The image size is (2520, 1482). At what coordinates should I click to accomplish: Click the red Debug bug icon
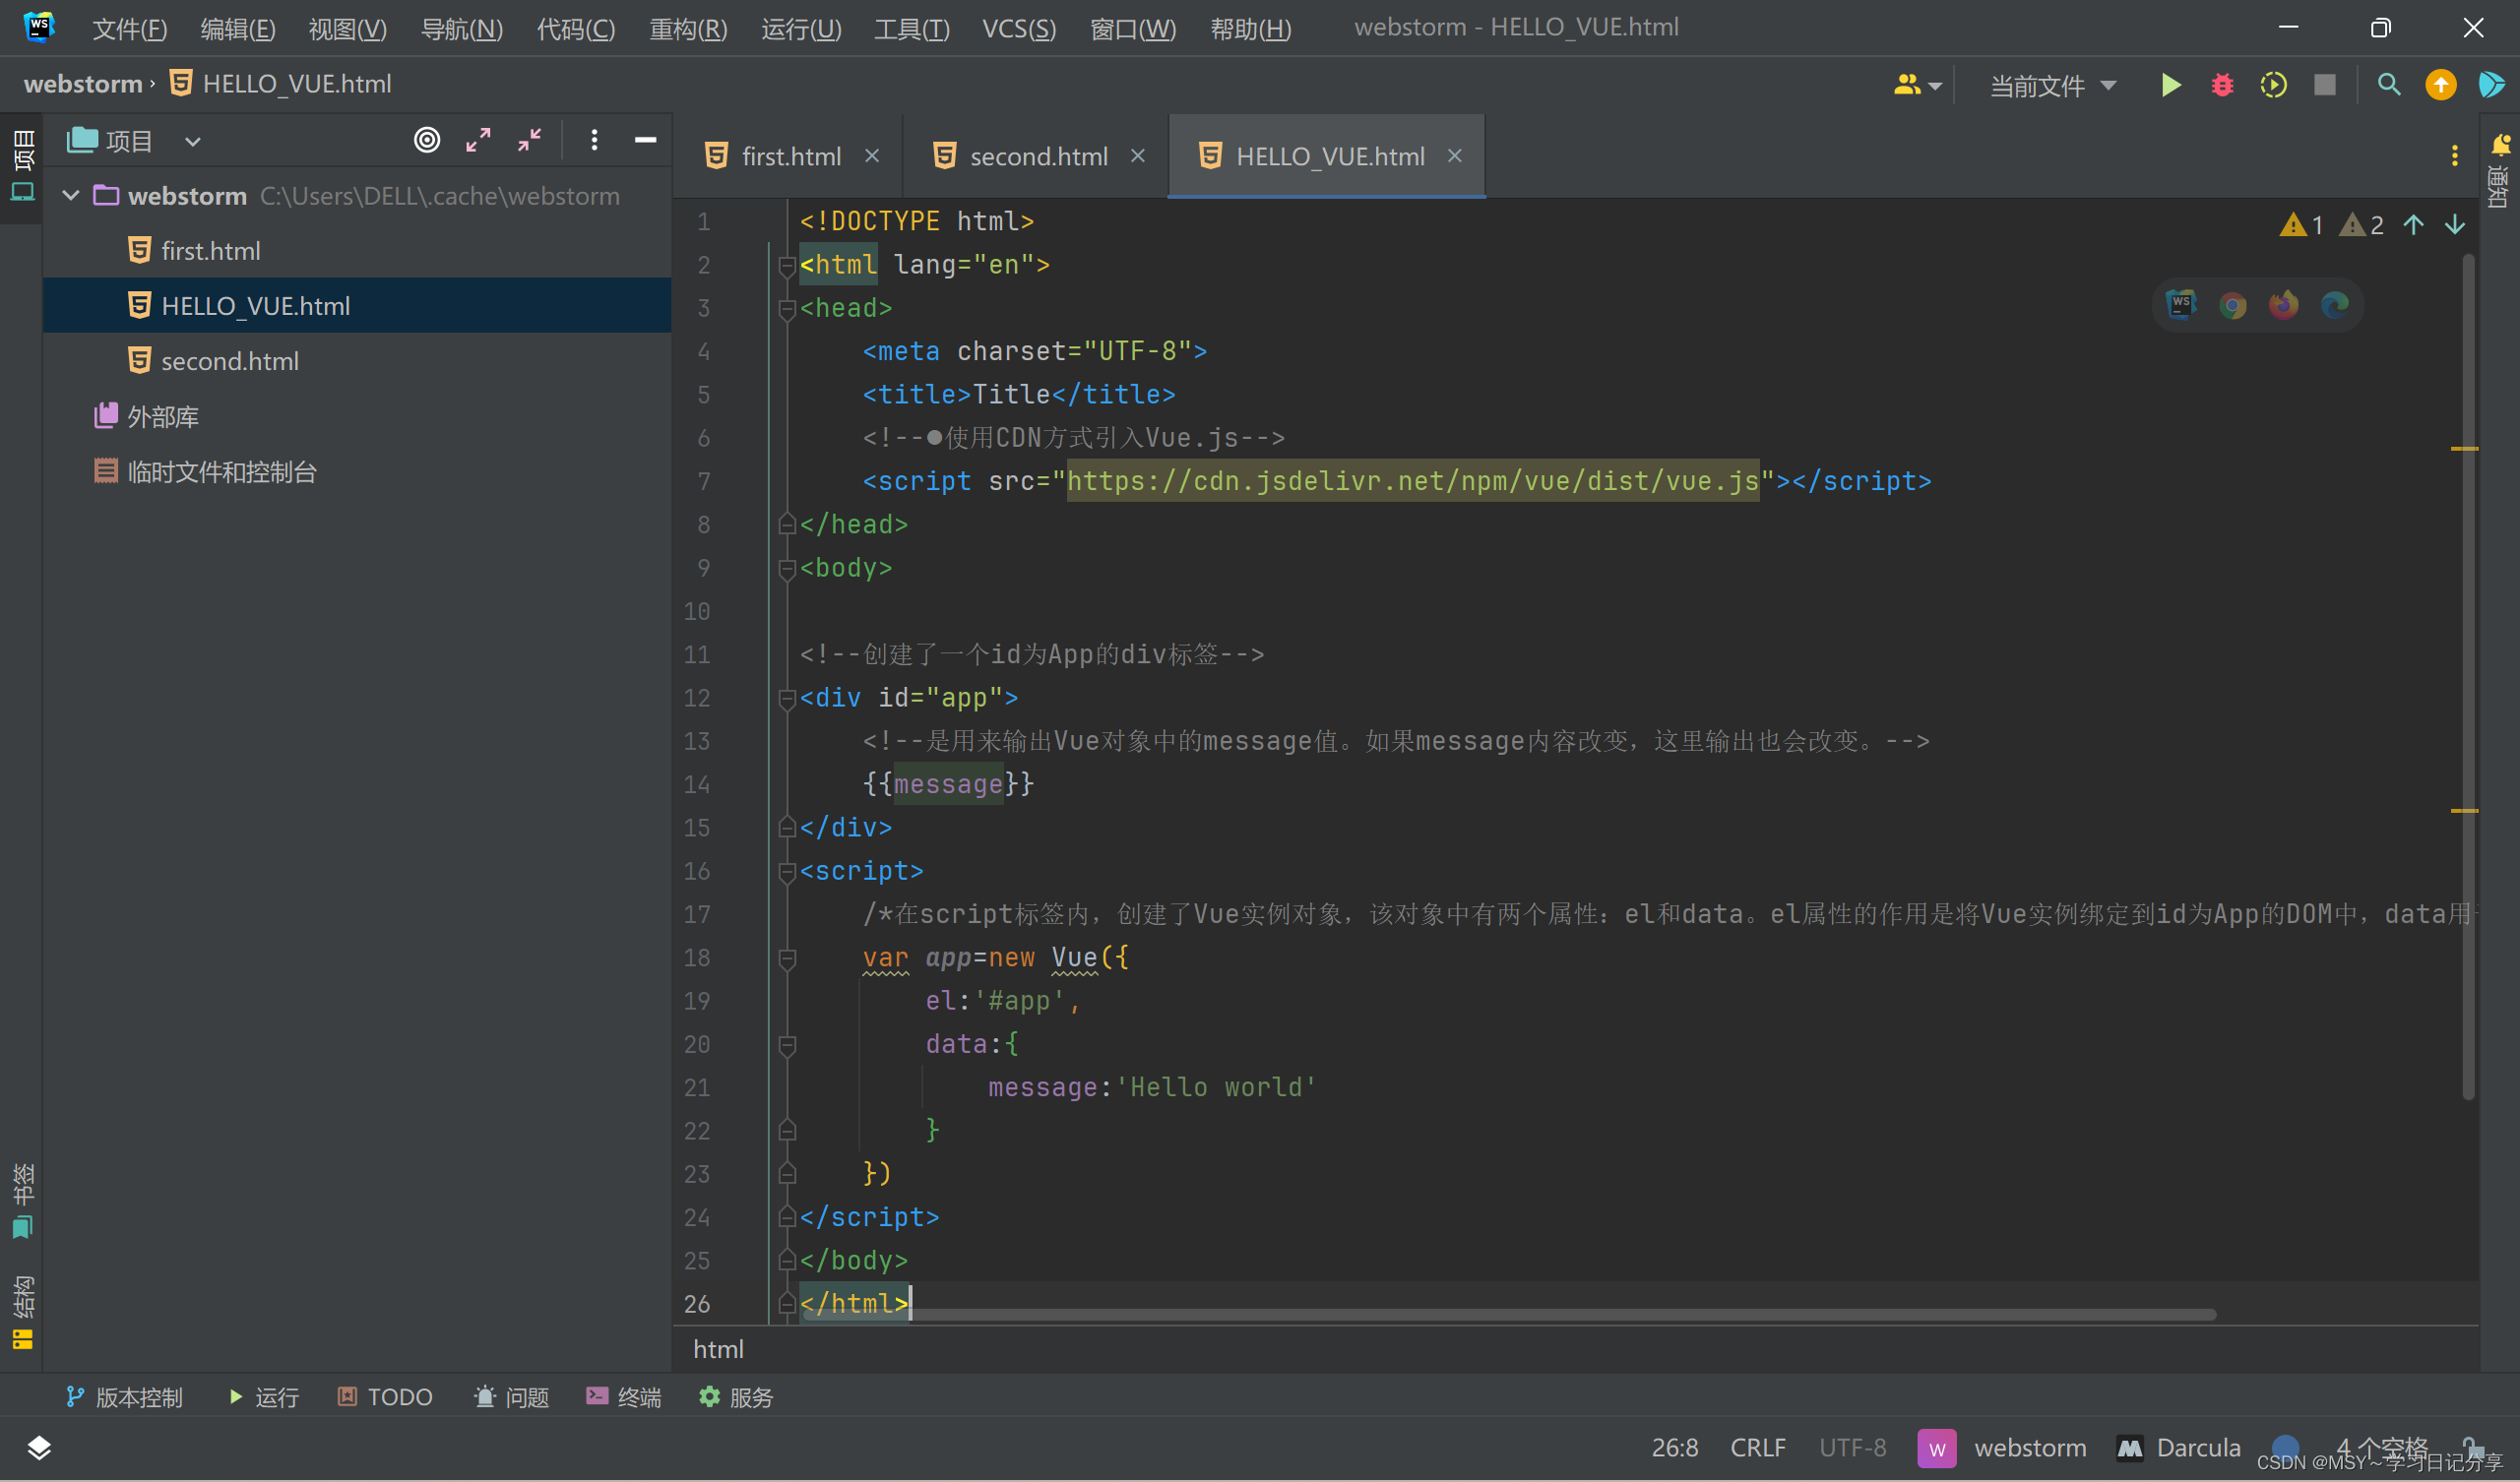coord(2222,85)
